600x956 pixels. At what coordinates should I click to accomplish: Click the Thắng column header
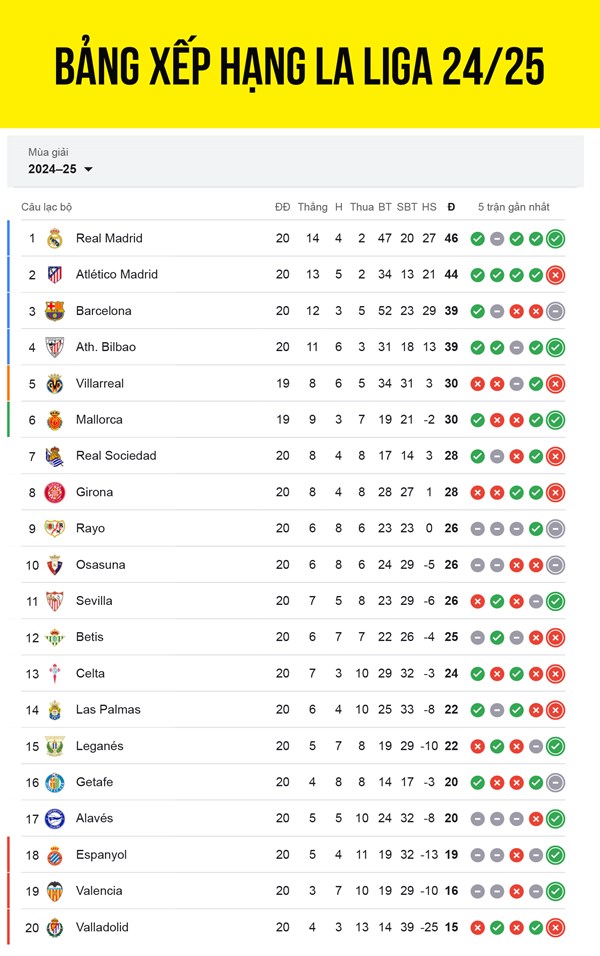point(312,207)
